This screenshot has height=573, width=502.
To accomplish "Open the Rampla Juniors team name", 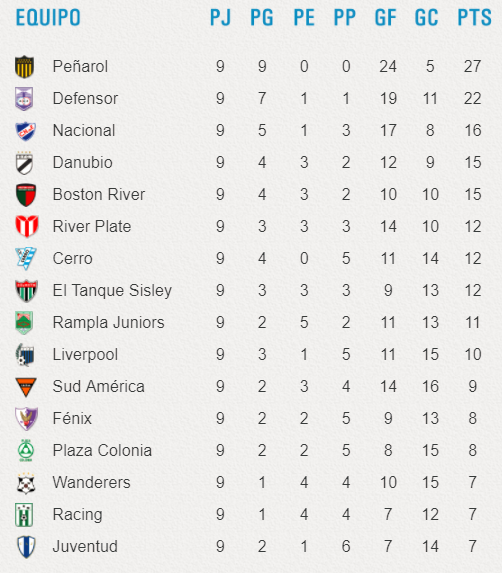I will 109,323.
